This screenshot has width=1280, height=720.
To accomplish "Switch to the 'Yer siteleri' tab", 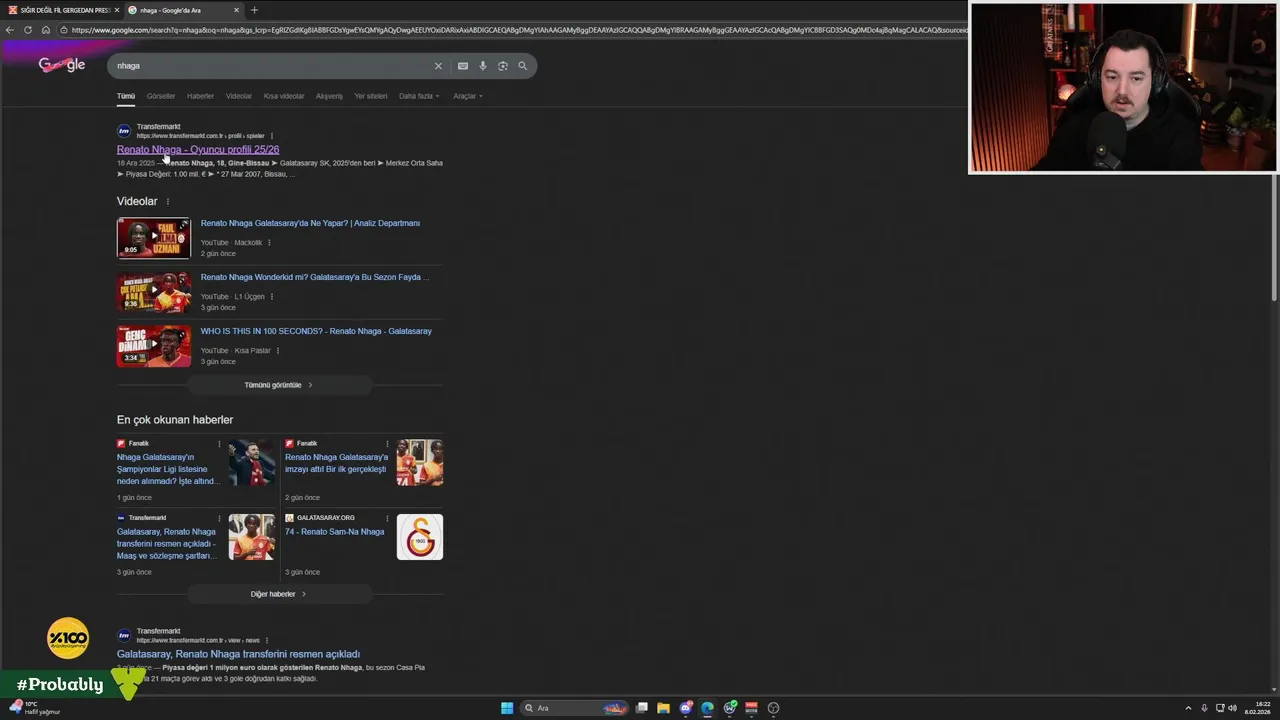I will point(371,96).
